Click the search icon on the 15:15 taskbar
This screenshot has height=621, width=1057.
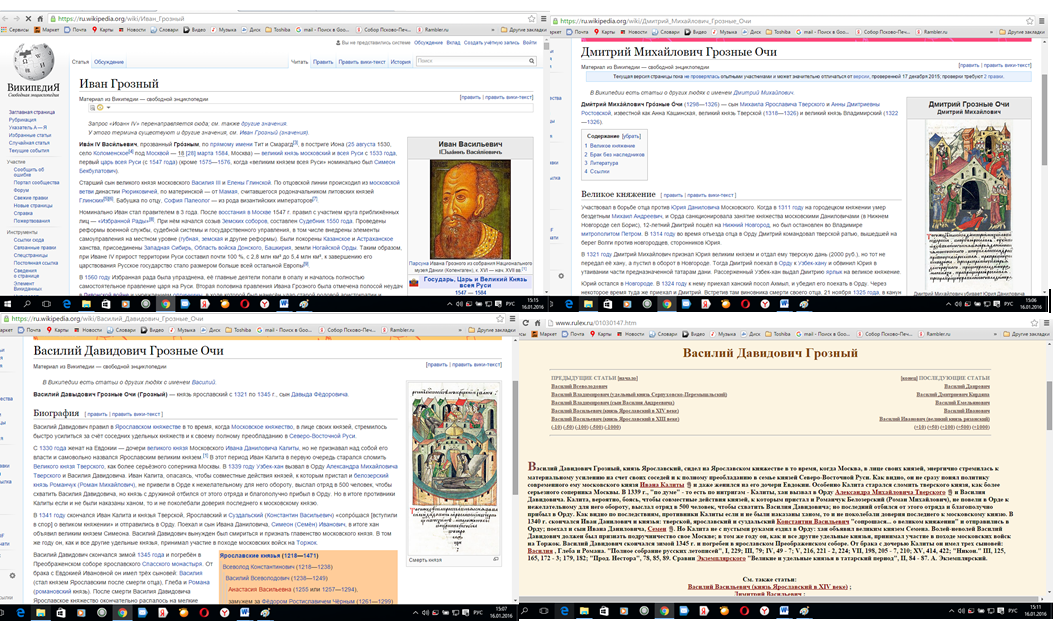pos(28,305)
